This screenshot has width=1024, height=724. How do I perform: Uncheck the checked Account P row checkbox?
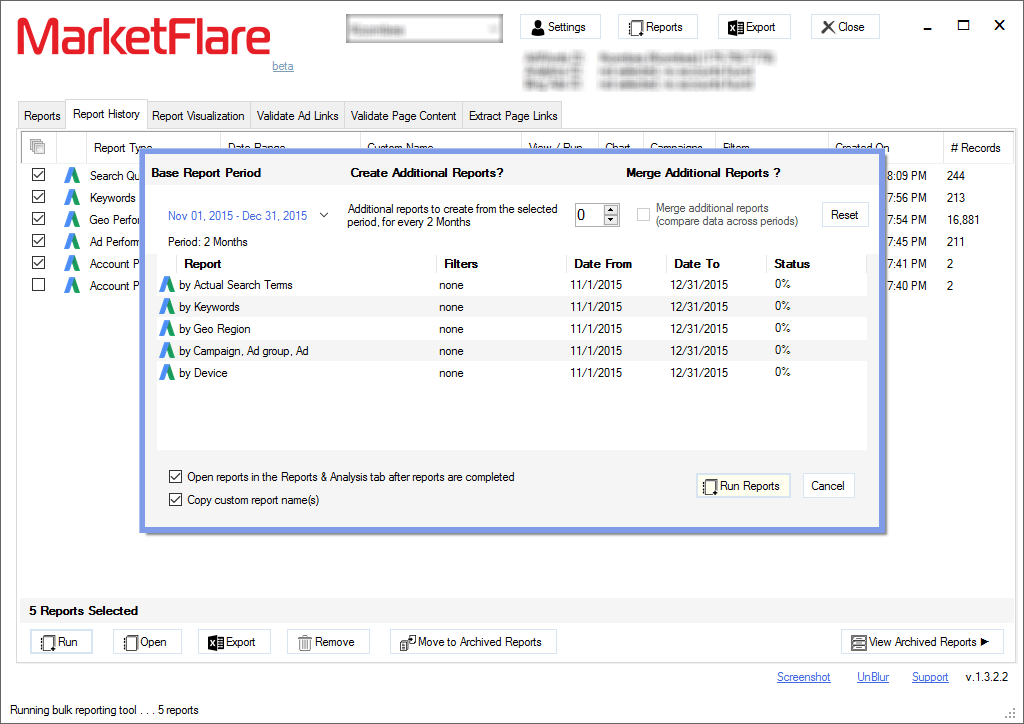[x=39, y=262]
